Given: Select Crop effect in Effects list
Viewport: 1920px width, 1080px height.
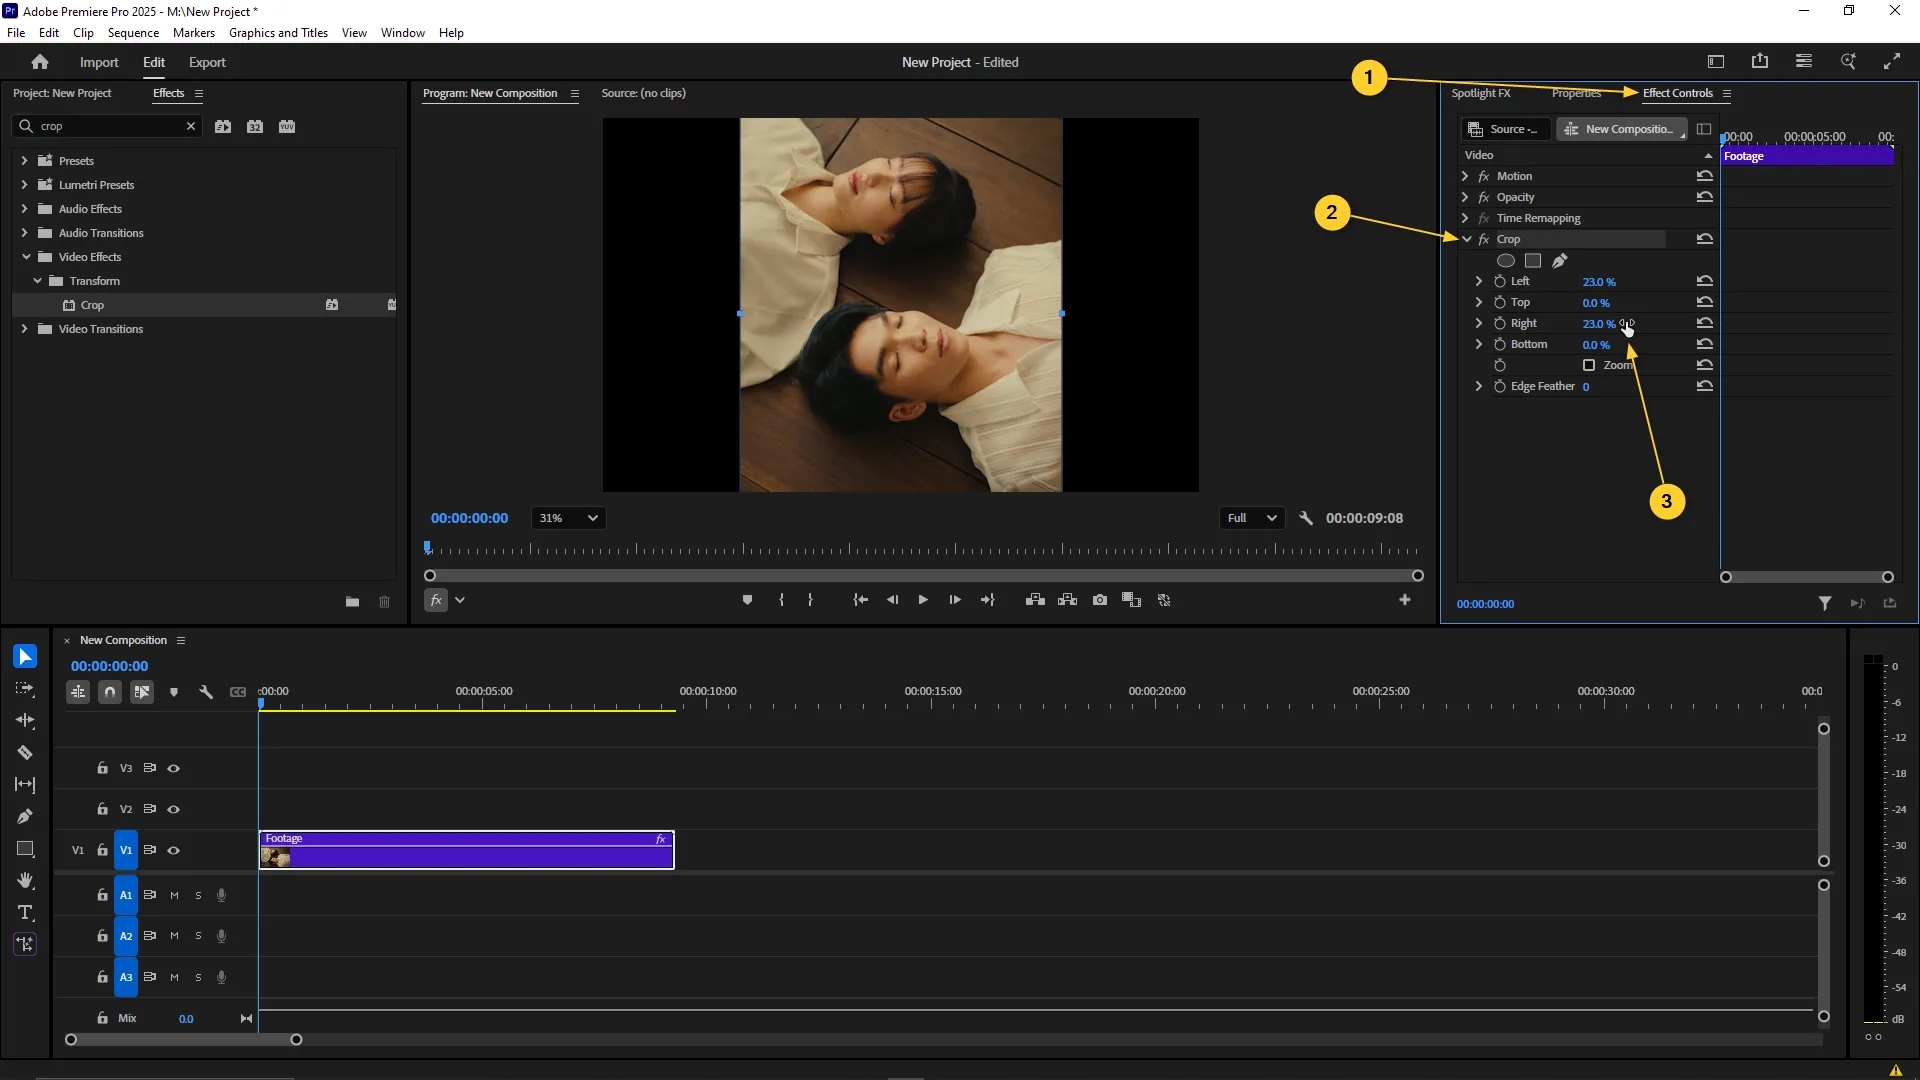Looking at the screenshot, I should (x=92, y=305).
